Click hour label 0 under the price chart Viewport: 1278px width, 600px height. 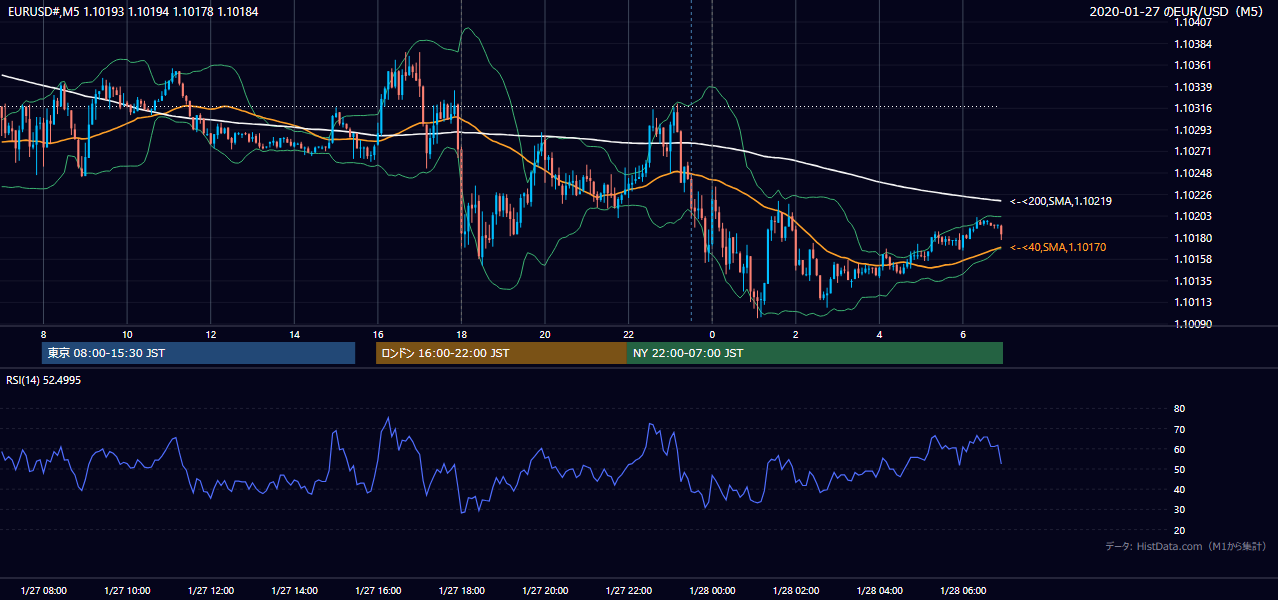(x=712, y=334)
